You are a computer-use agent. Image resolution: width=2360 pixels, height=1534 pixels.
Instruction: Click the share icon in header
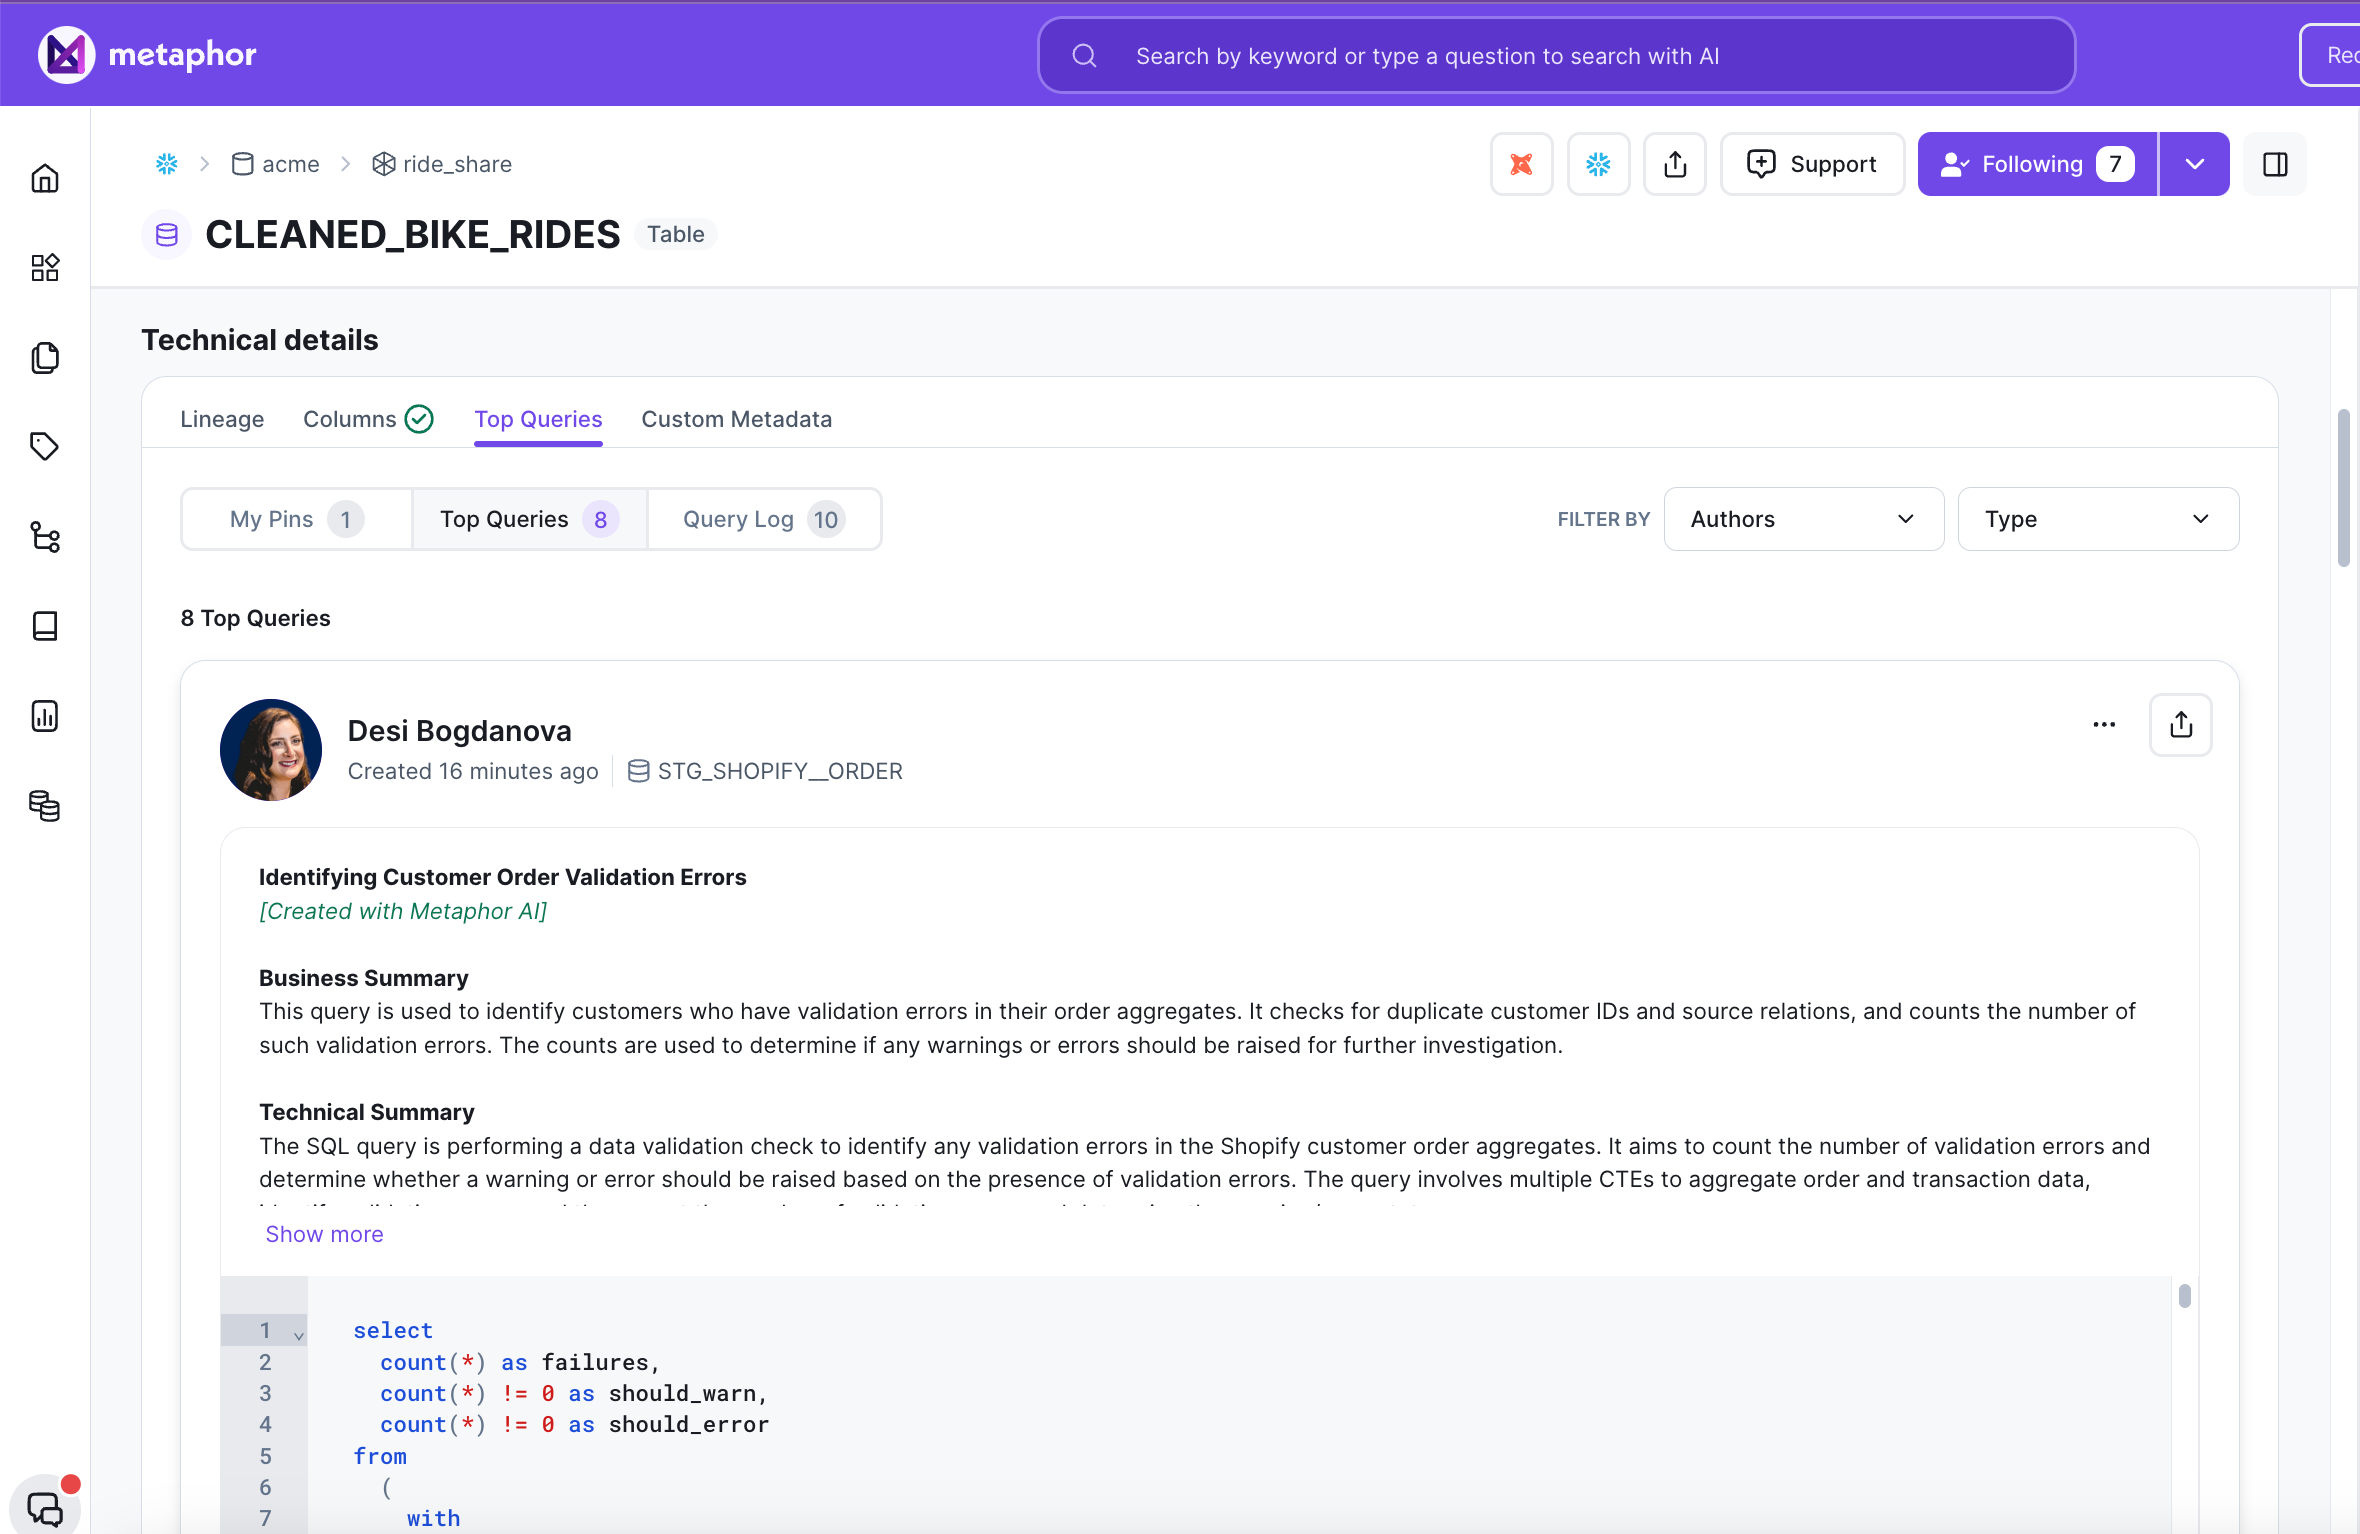1675,164
